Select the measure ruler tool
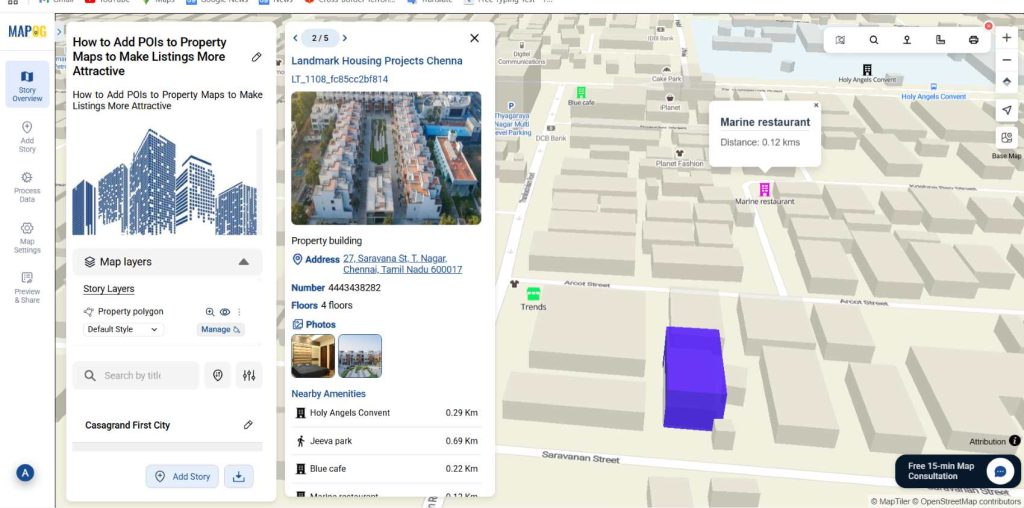This screenshot has height=508, width=1024. click(x=940, y=40)
